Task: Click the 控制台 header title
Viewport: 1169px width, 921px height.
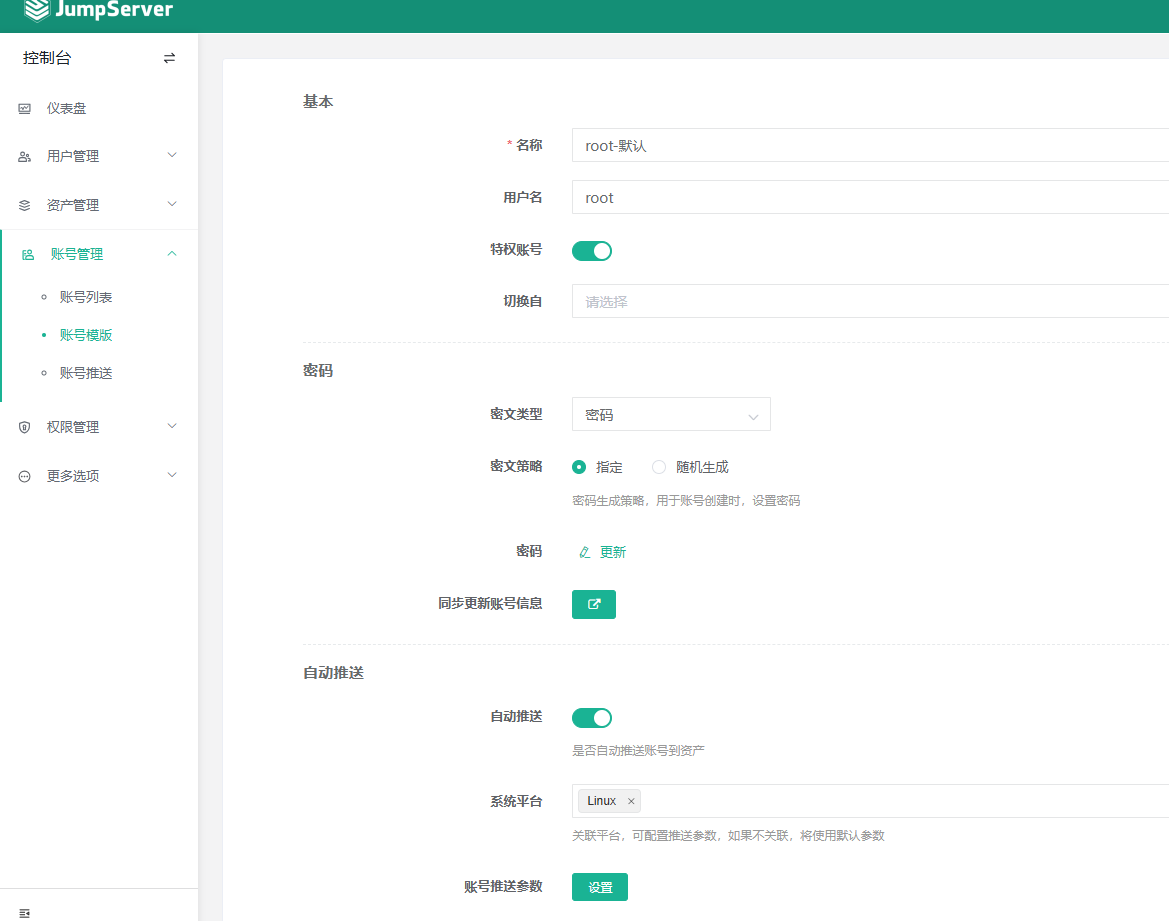Action: pyautogui.click(x=46, y=58)
